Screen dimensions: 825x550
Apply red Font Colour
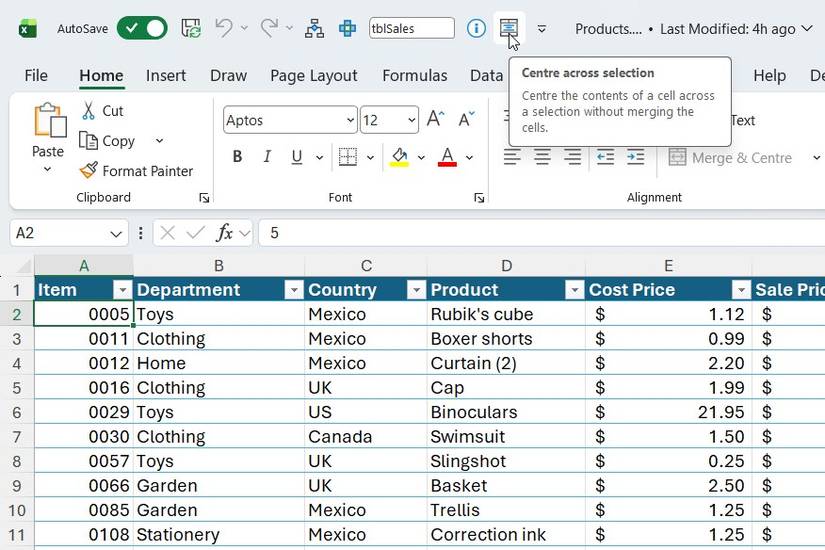click(447, 157)
